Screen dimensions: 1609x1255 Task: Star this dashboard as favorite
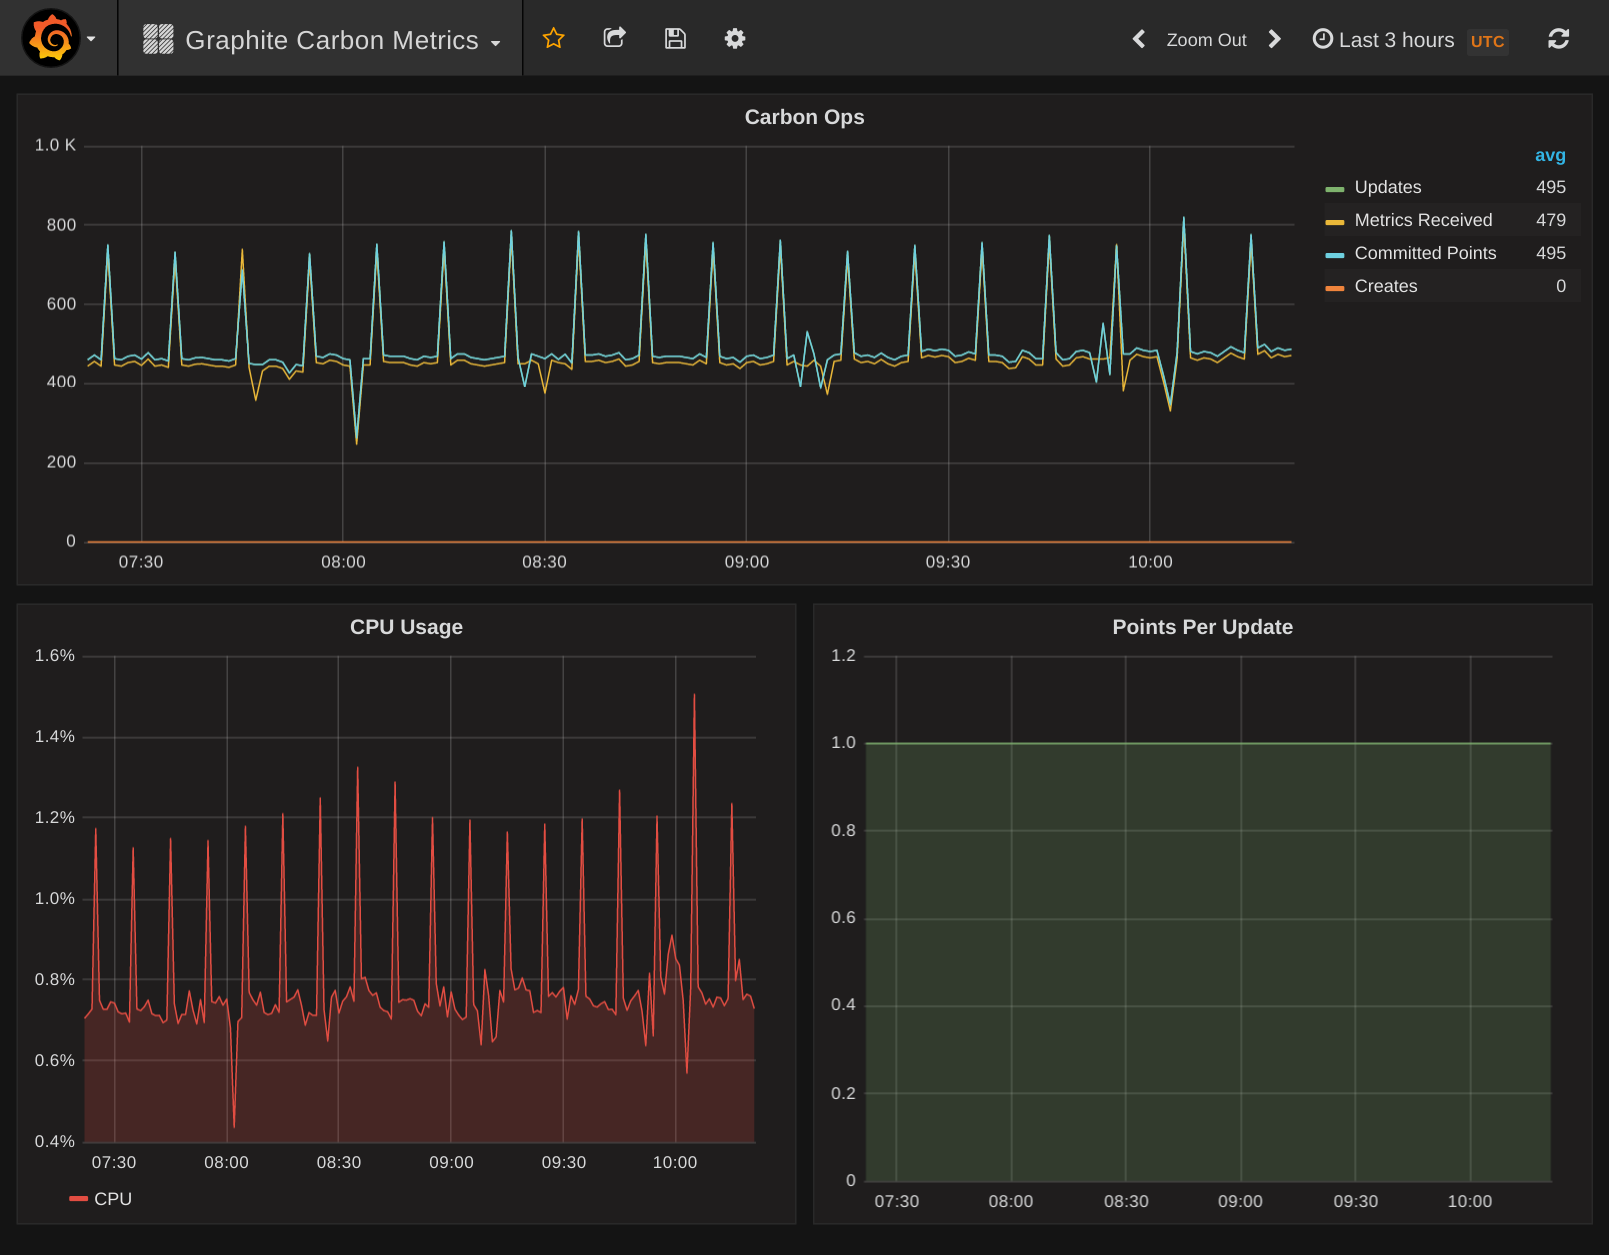tap(553, 39)
